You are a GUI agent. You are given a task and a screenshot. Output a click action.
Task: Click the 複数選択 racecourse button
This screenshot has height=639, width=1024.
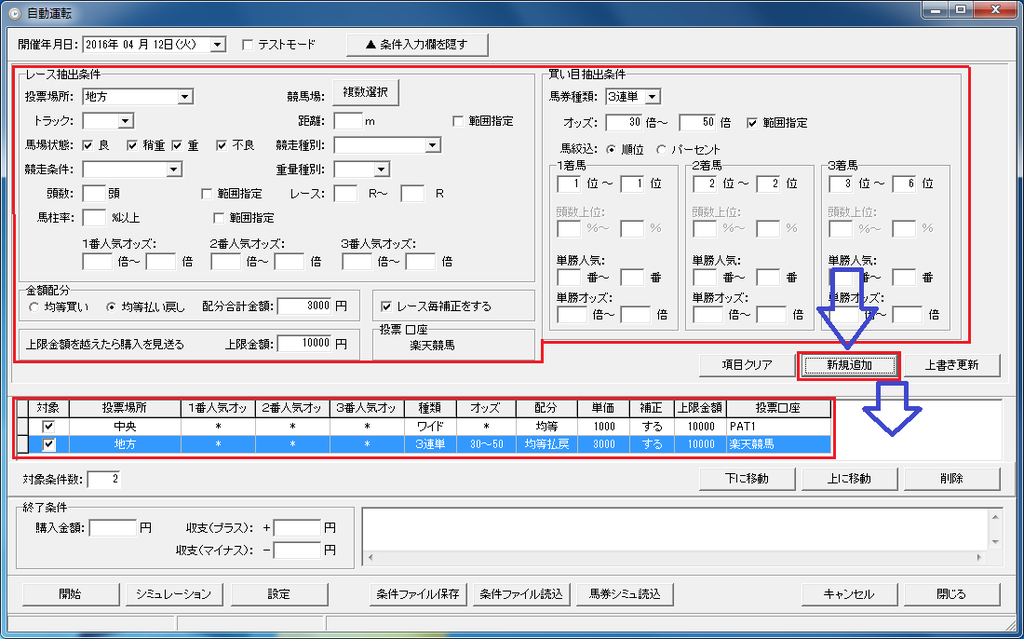366,93
